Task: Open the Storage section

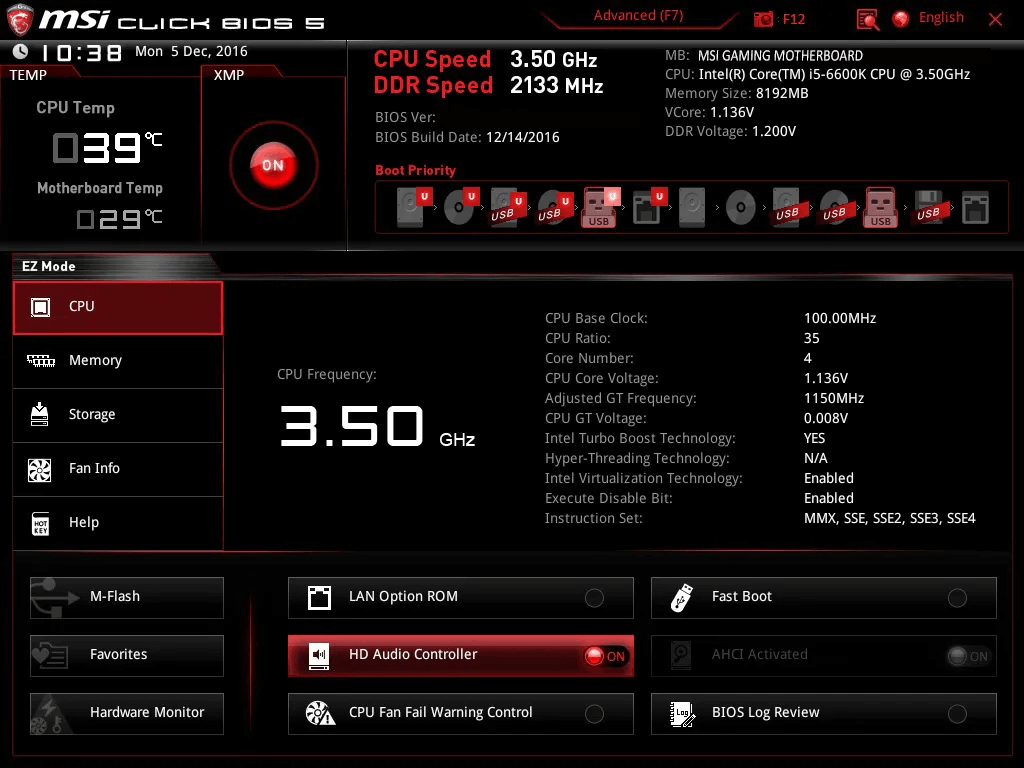Action: (x=92, y=415)
